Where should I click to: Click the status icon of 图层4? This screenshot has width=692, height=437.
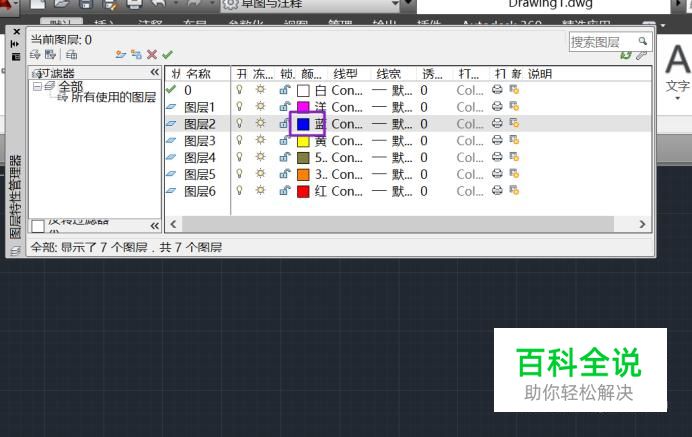pos(171,157)
